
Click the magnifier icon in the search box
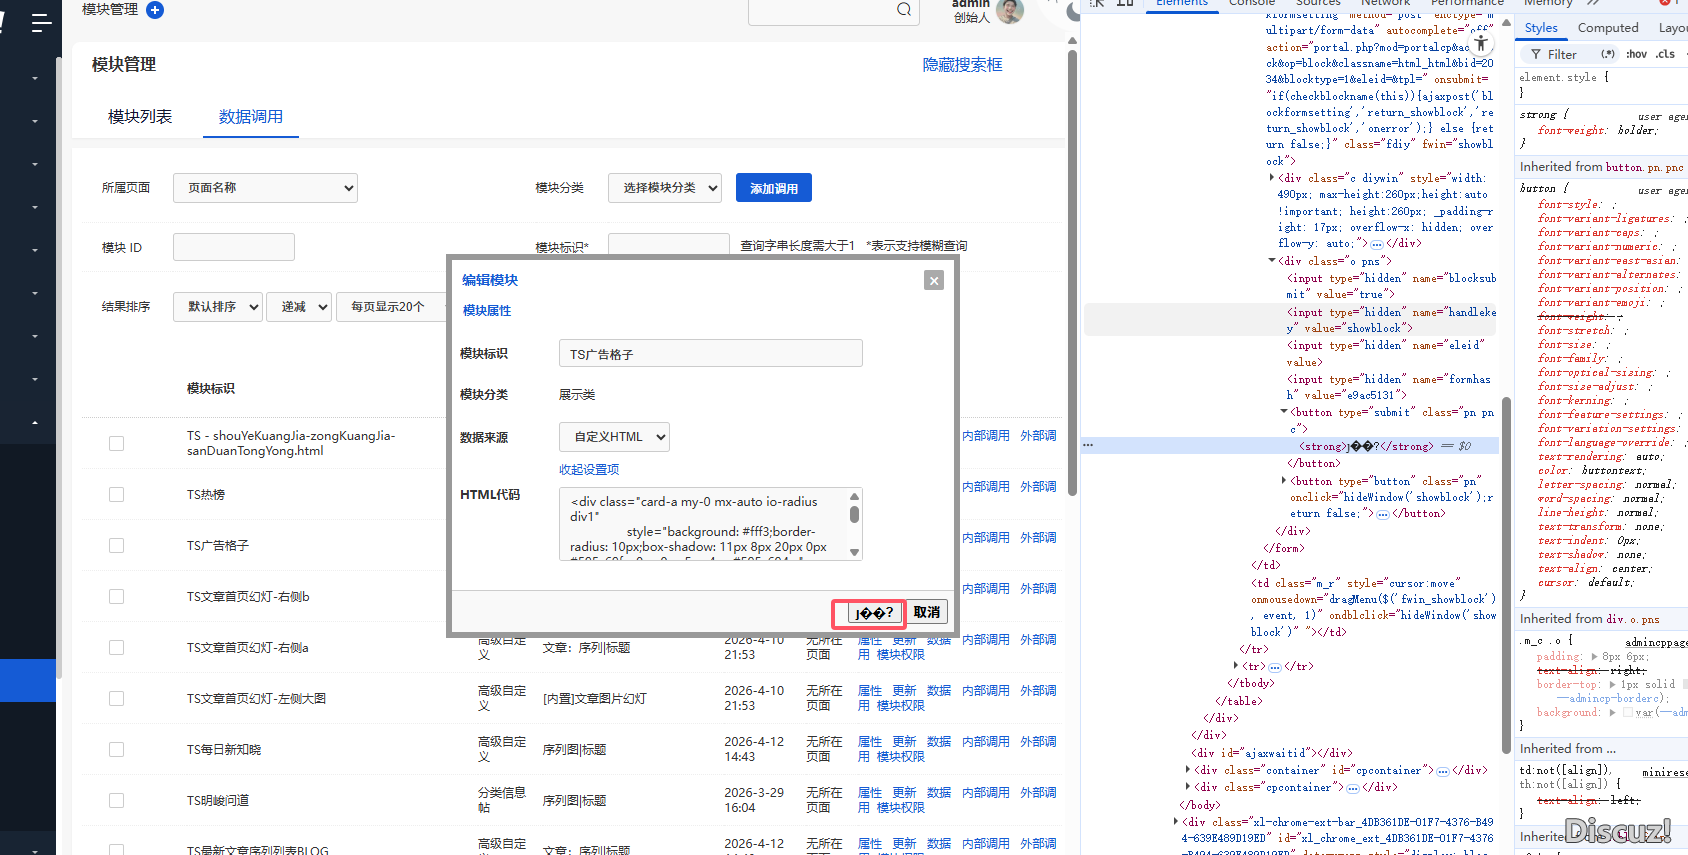tap(904, 10)
